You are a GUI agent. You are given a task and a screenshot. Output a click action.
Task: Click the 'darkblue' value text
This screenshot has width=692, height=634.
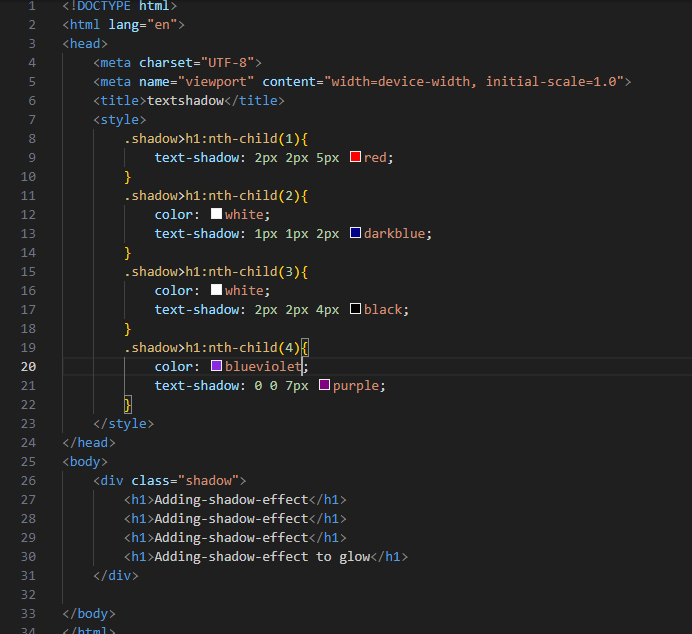pos(395,233)
